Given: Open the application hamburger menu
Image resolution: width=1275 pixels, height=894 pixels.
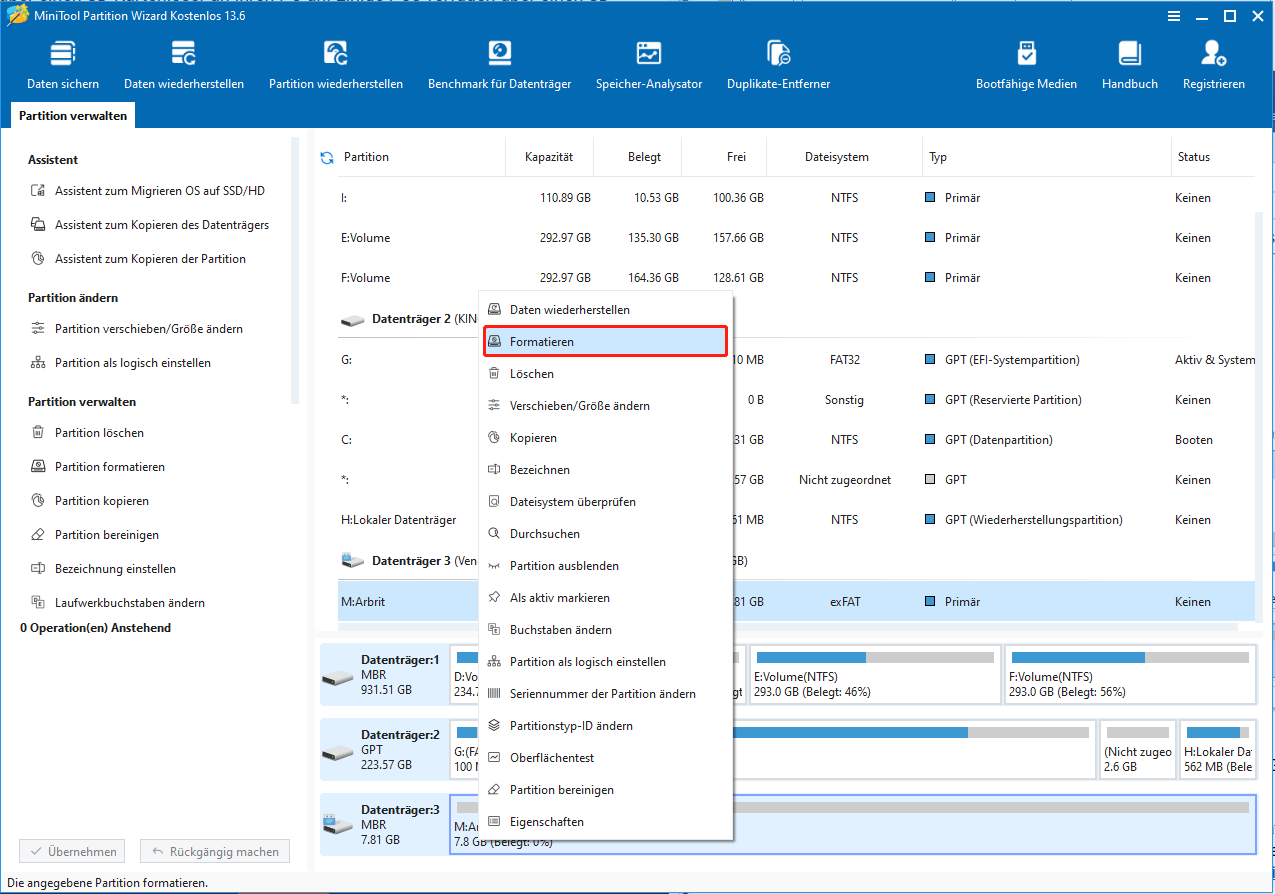Looking at the screenshot, I should click(x=1172, y=16).
